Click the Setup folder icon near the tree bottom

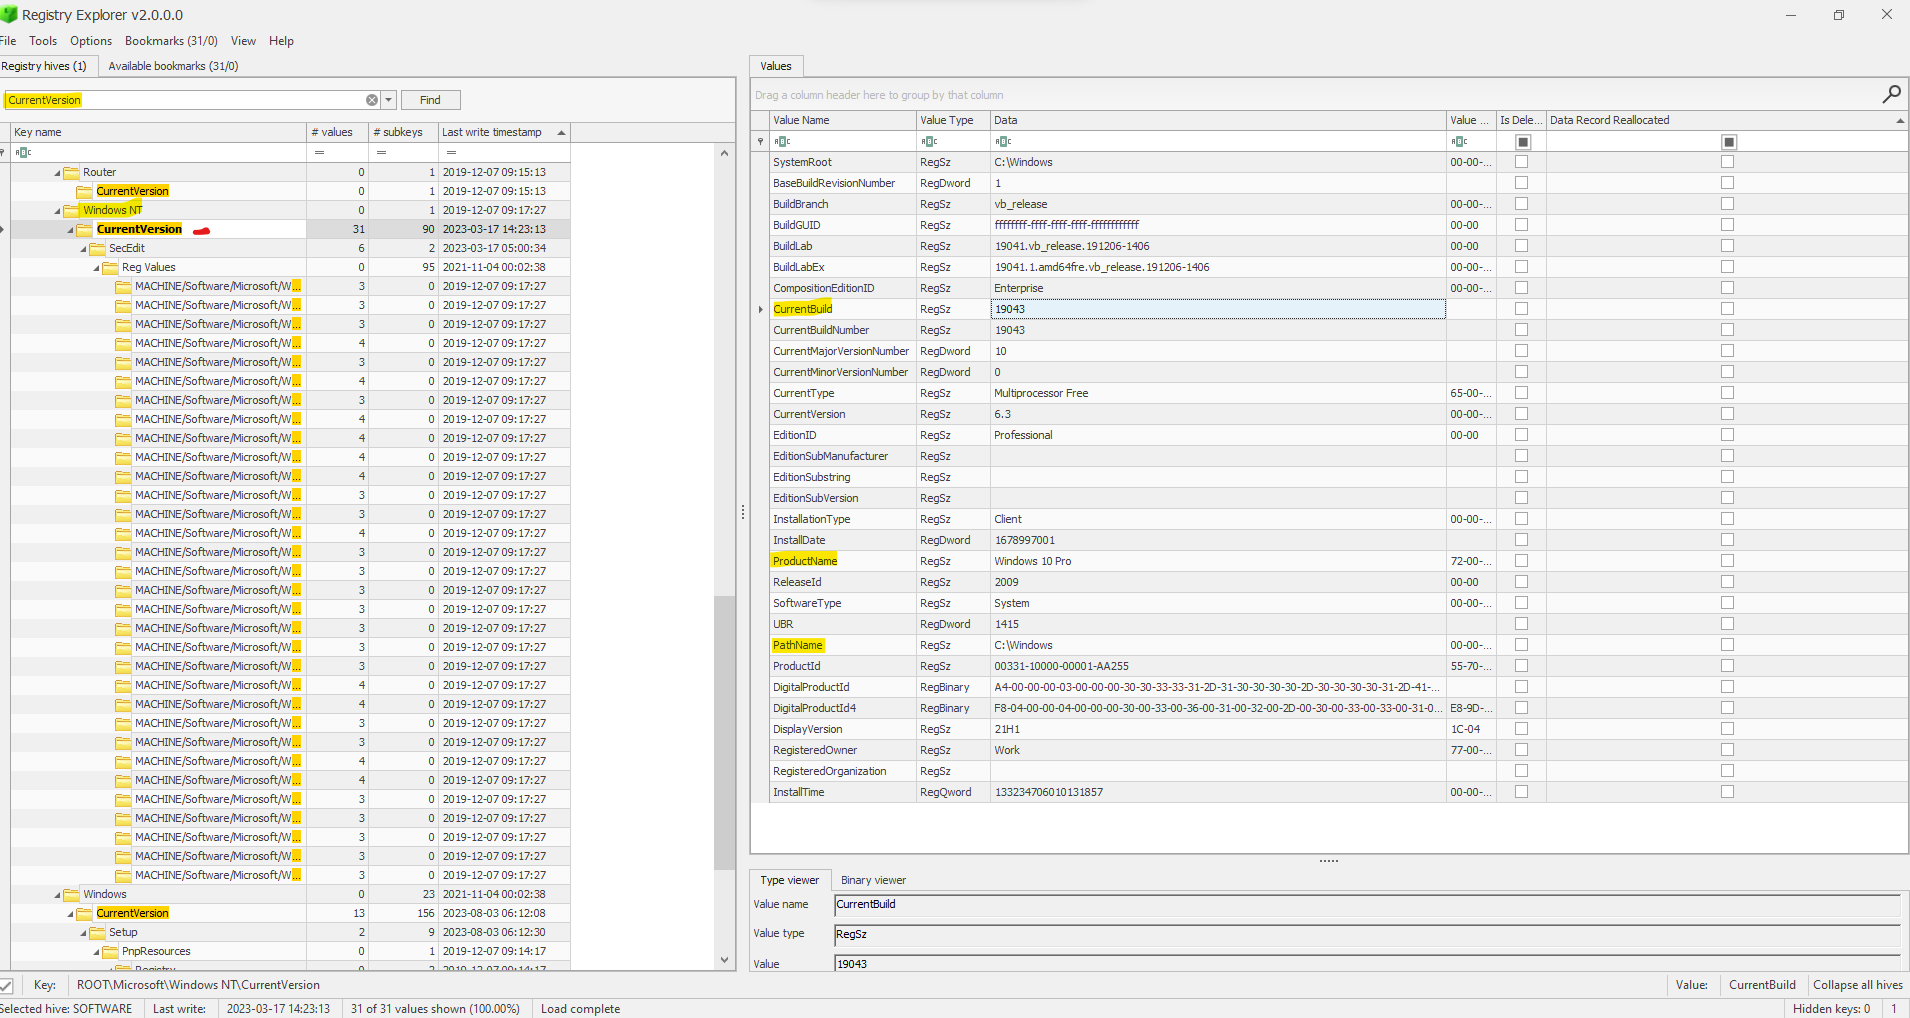(x=98, y=932)
